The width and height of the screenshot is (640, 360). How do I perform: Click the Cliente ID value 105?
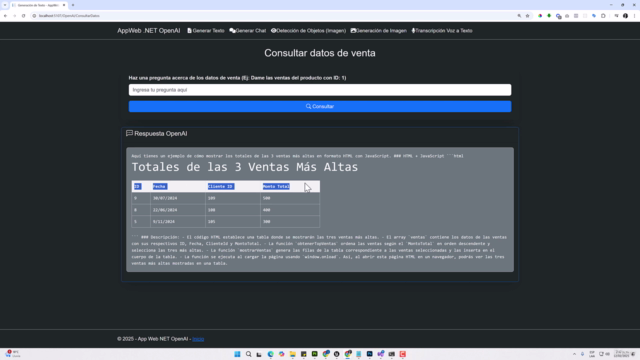pos(211,222)
